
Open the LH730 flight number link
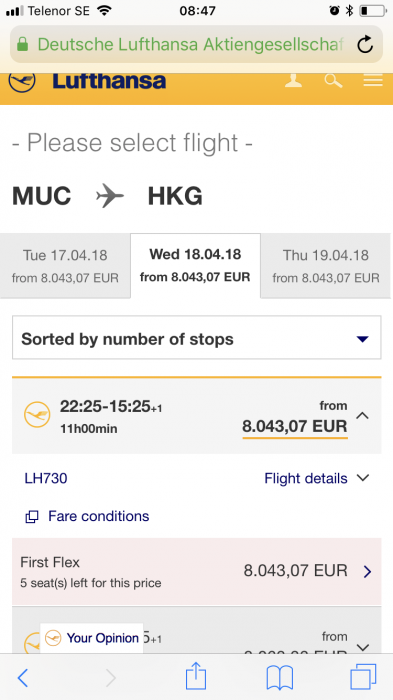click(x=46, y=478)
